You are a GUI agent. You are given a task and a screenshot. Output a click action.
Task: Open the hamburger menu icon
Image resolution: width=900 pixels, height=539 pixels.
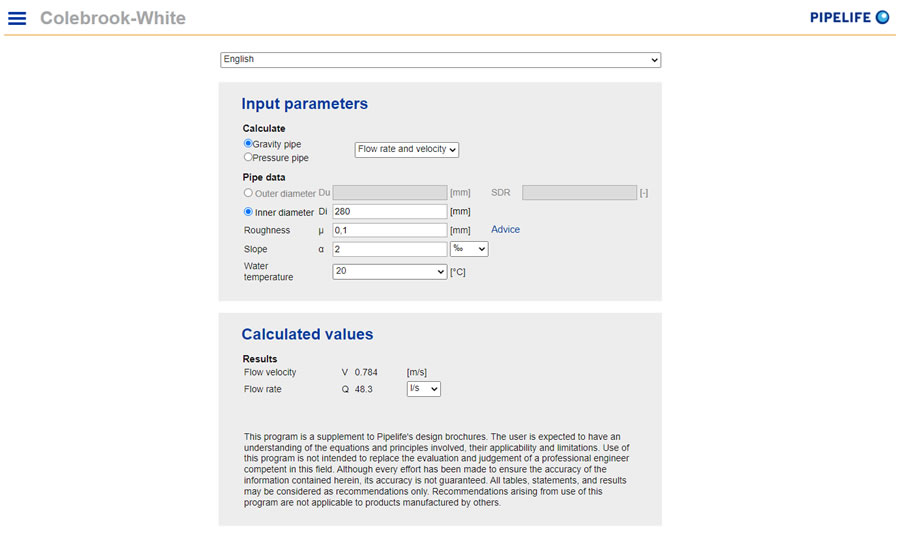click(x=17, y=18)
